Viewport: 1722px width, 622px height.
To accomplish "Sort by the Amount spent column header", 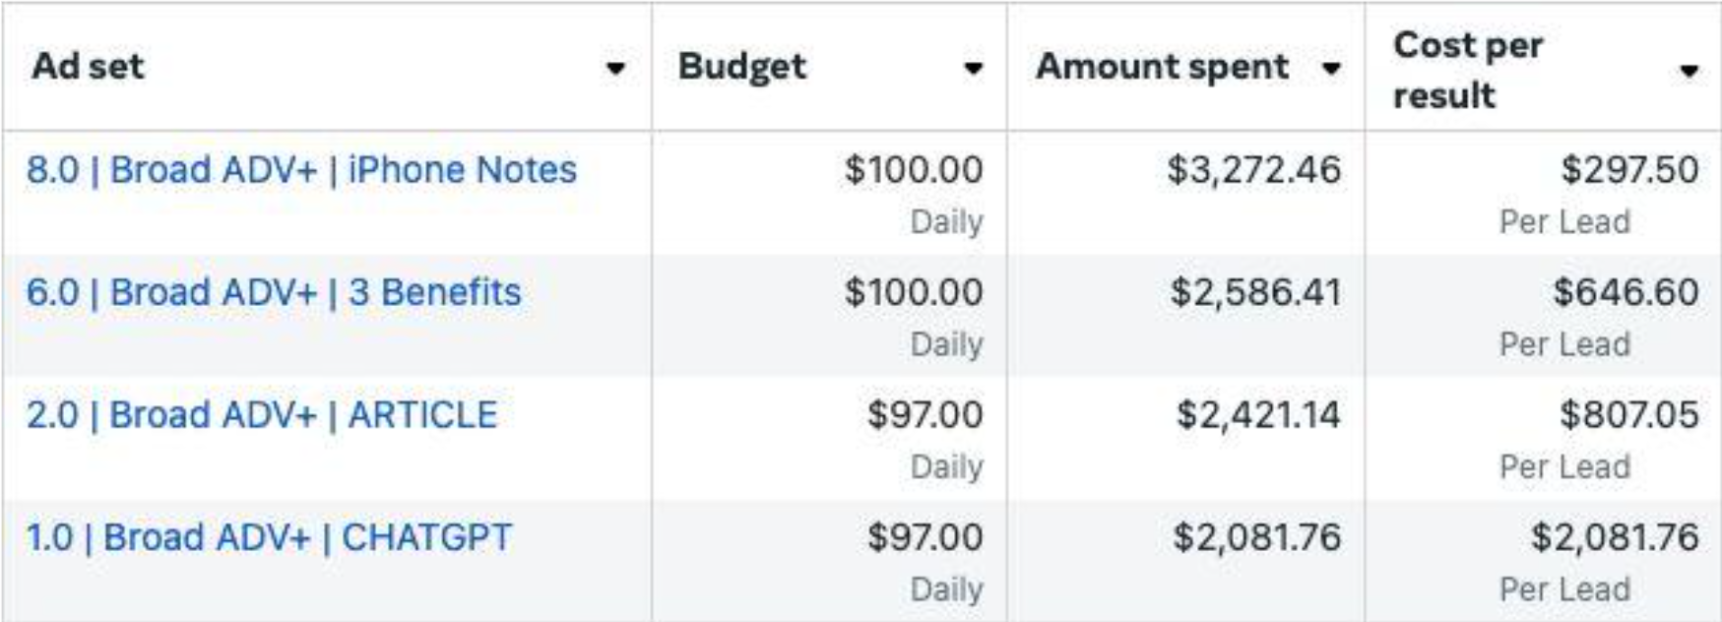I will tap(1162, 68).
